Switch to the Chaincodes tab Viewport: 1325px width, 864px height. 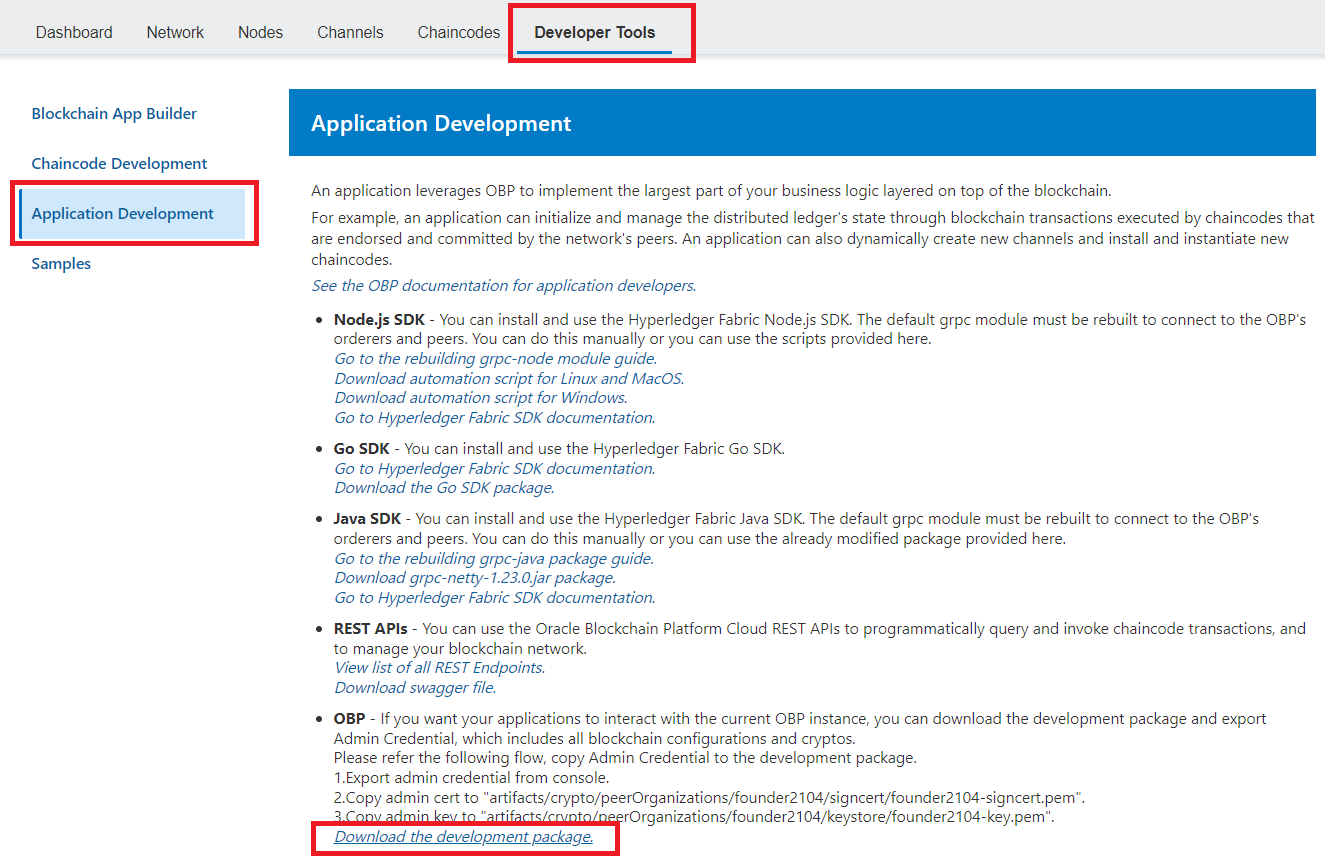[x=457, y=32]
